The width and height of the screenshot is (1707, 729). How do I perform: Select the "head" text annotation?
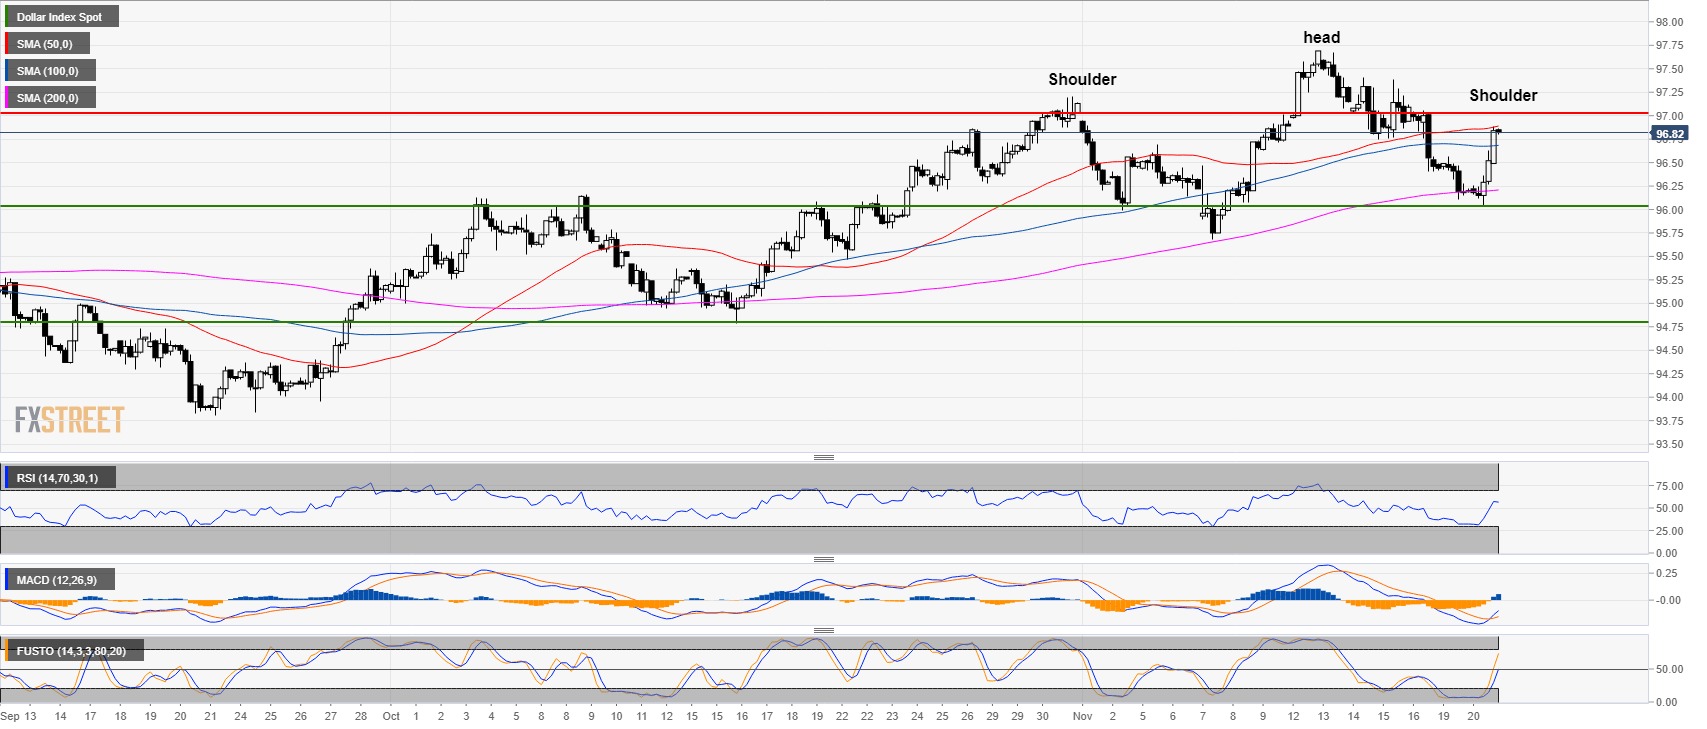click(x=1321, y=38)
